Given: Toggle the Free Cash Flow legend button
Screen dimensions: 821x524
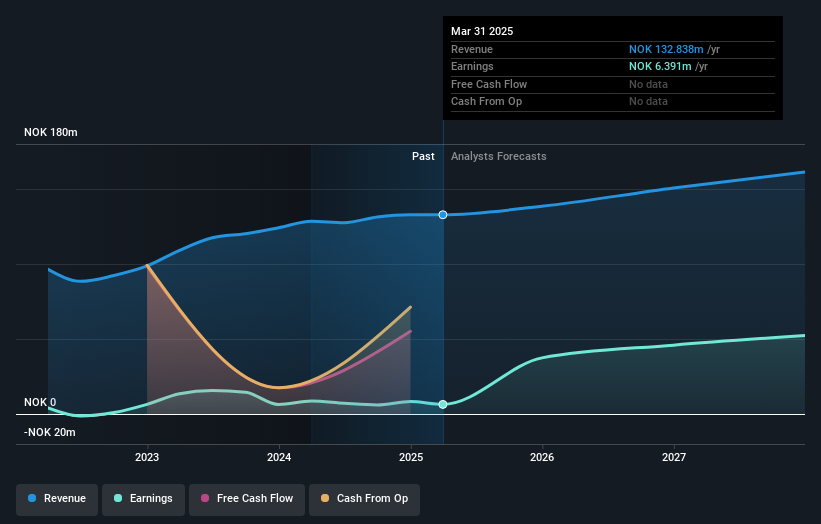Looking at the screenshot, I should (247, 499).
